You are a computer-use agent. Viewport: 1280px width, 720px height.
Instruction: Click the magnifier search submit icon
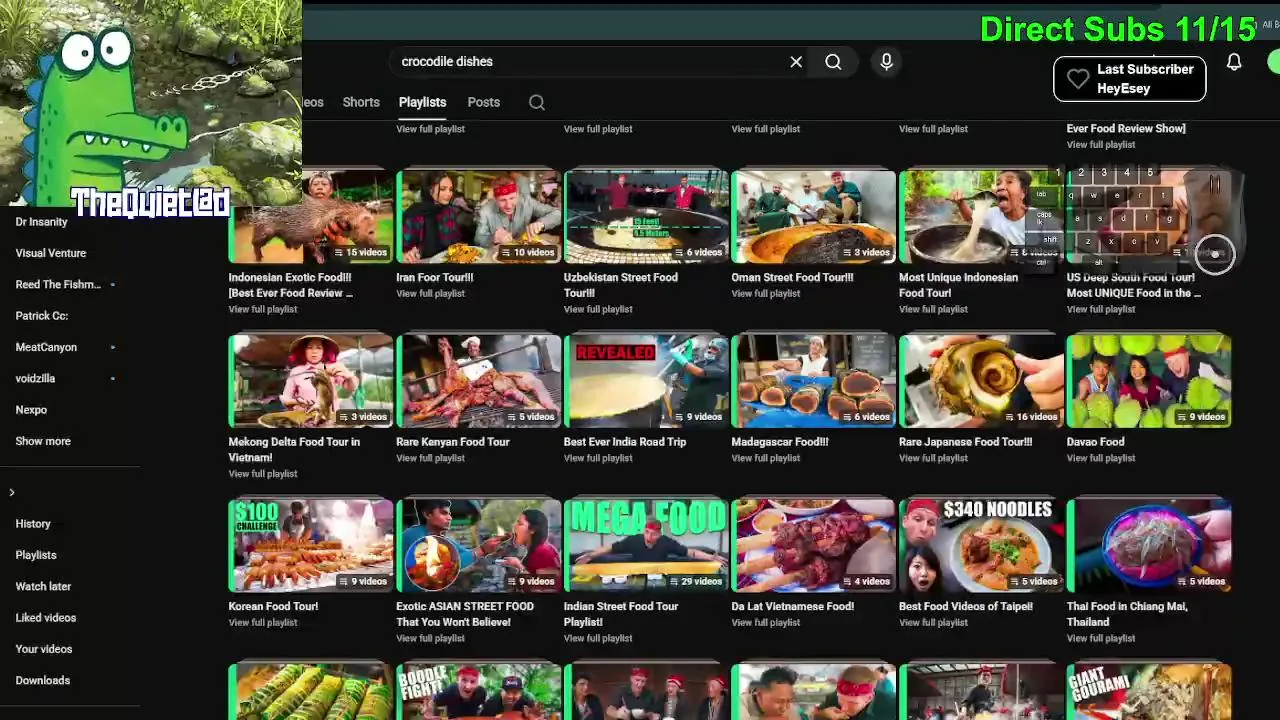point(833,62)
